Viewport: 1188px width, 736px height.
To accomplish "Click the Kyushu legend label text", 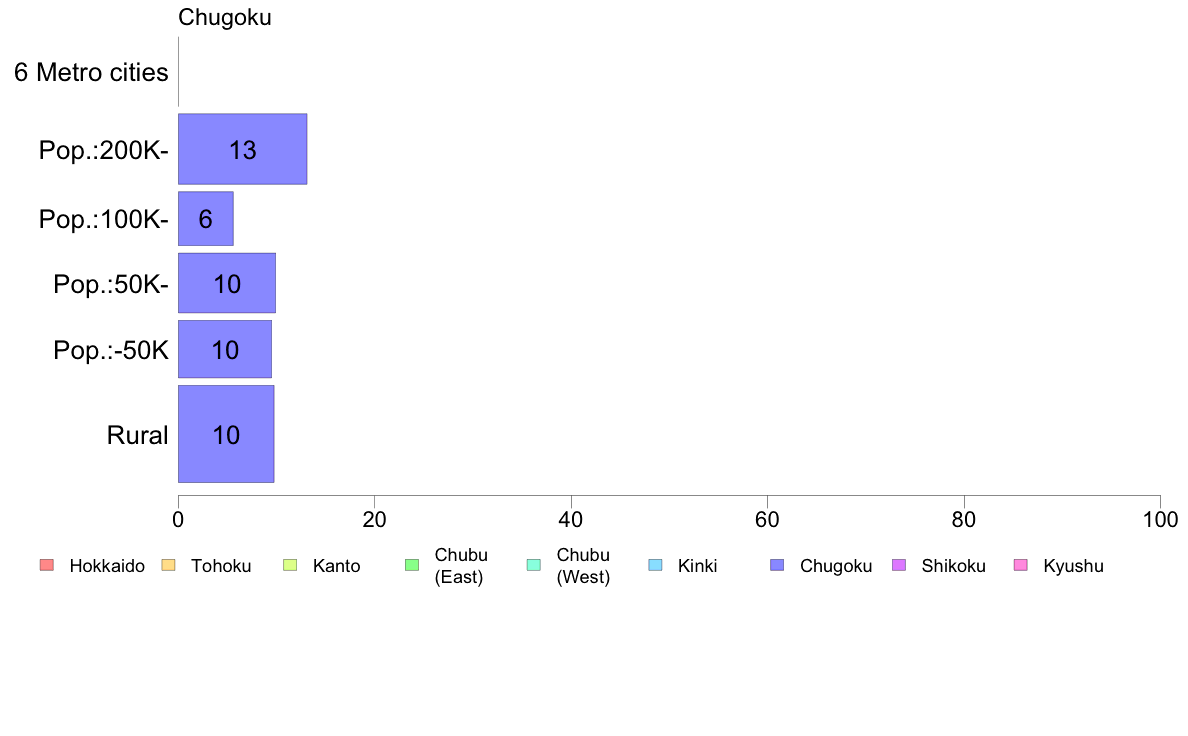I will [1073, 566].
